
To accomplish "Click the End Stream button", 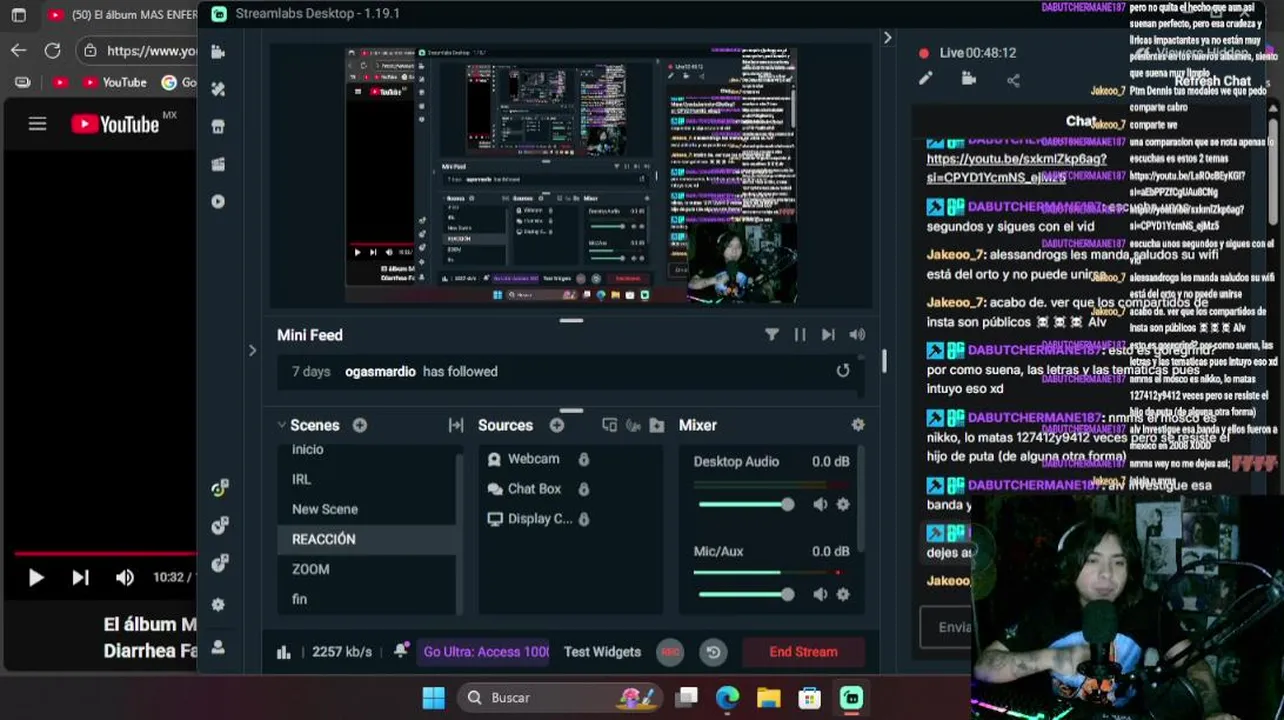I will pyautogui.click(x=803, y=652).
